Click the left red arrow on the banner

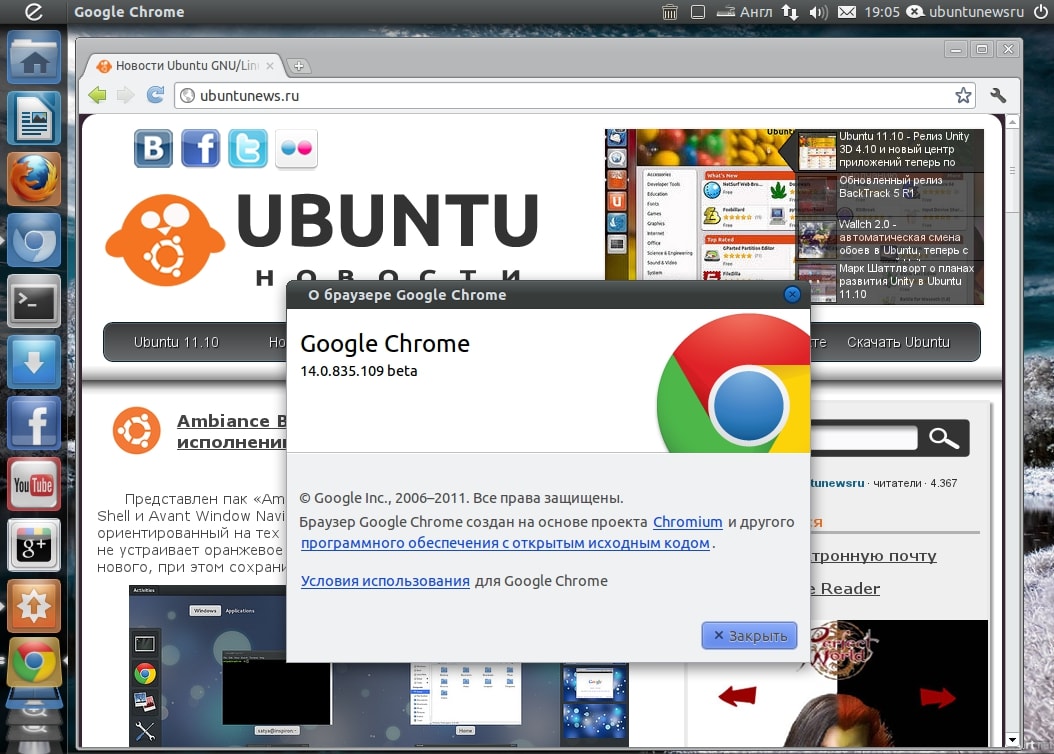737,696
